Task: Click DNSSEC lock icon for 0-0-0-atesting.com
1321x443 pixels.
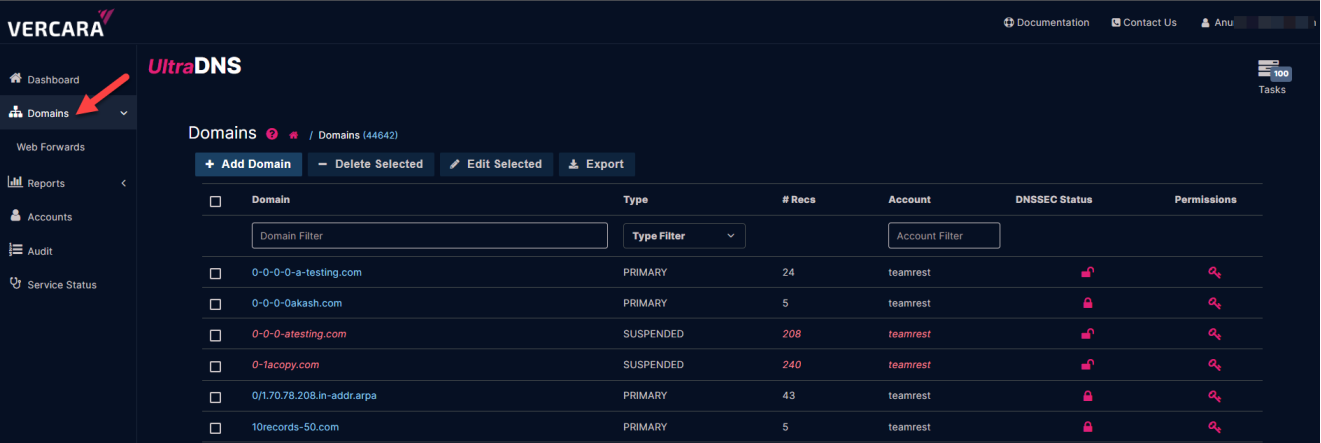Action: 1087,334
